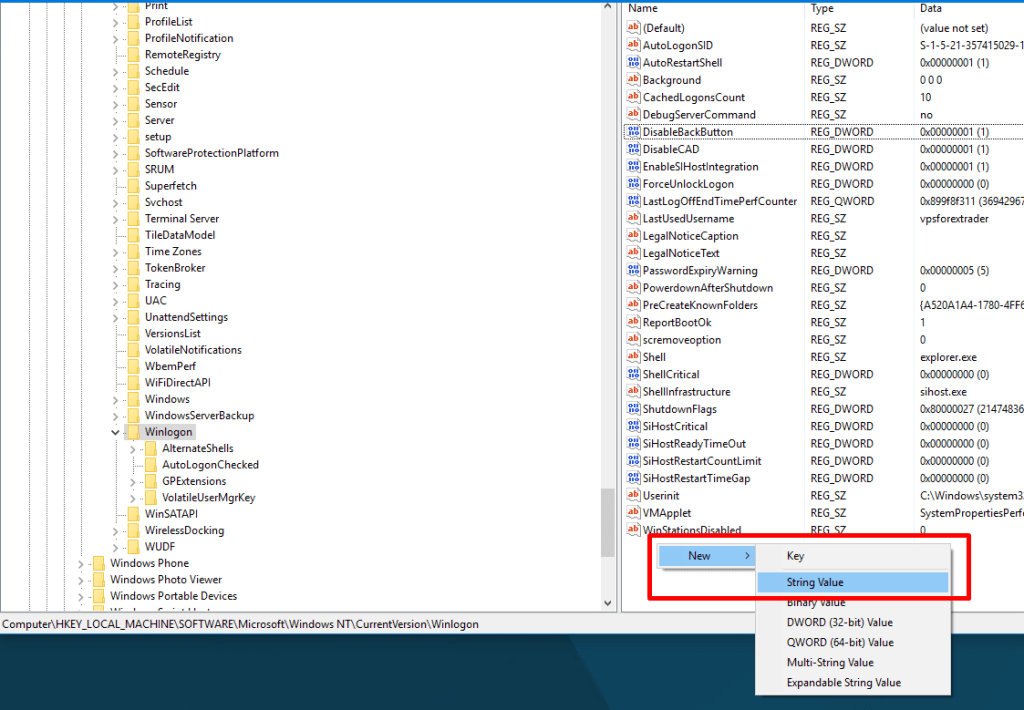Screen dimensions: 1024x710
Task: Click the AlternateShells folder icon
Action: pos(151,448)
